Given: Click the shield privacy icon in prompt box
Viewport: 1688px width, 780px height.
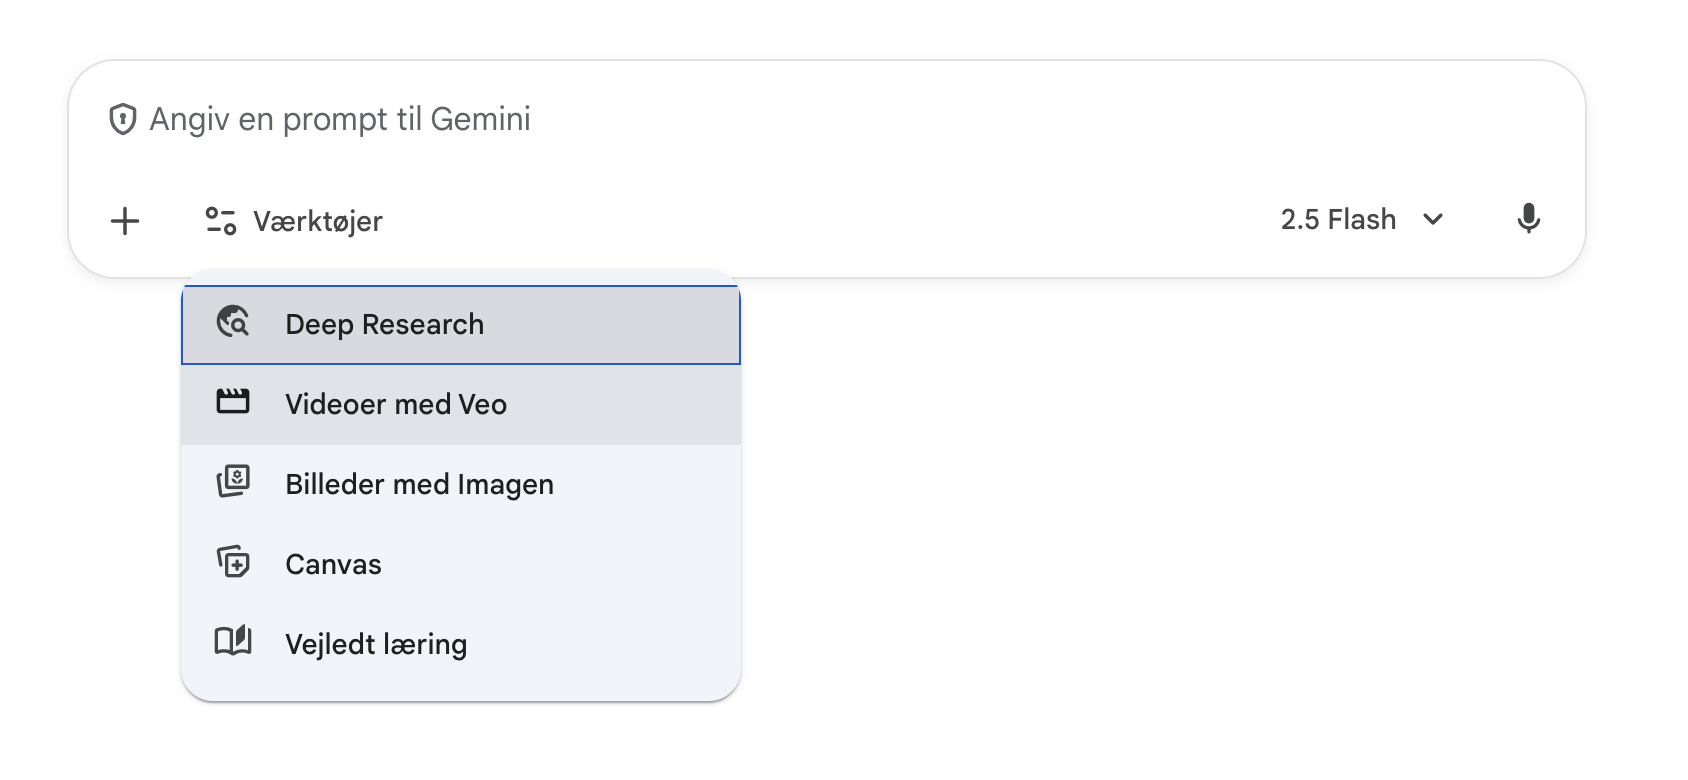Looking at the screenshot, I should coord(122,119).
